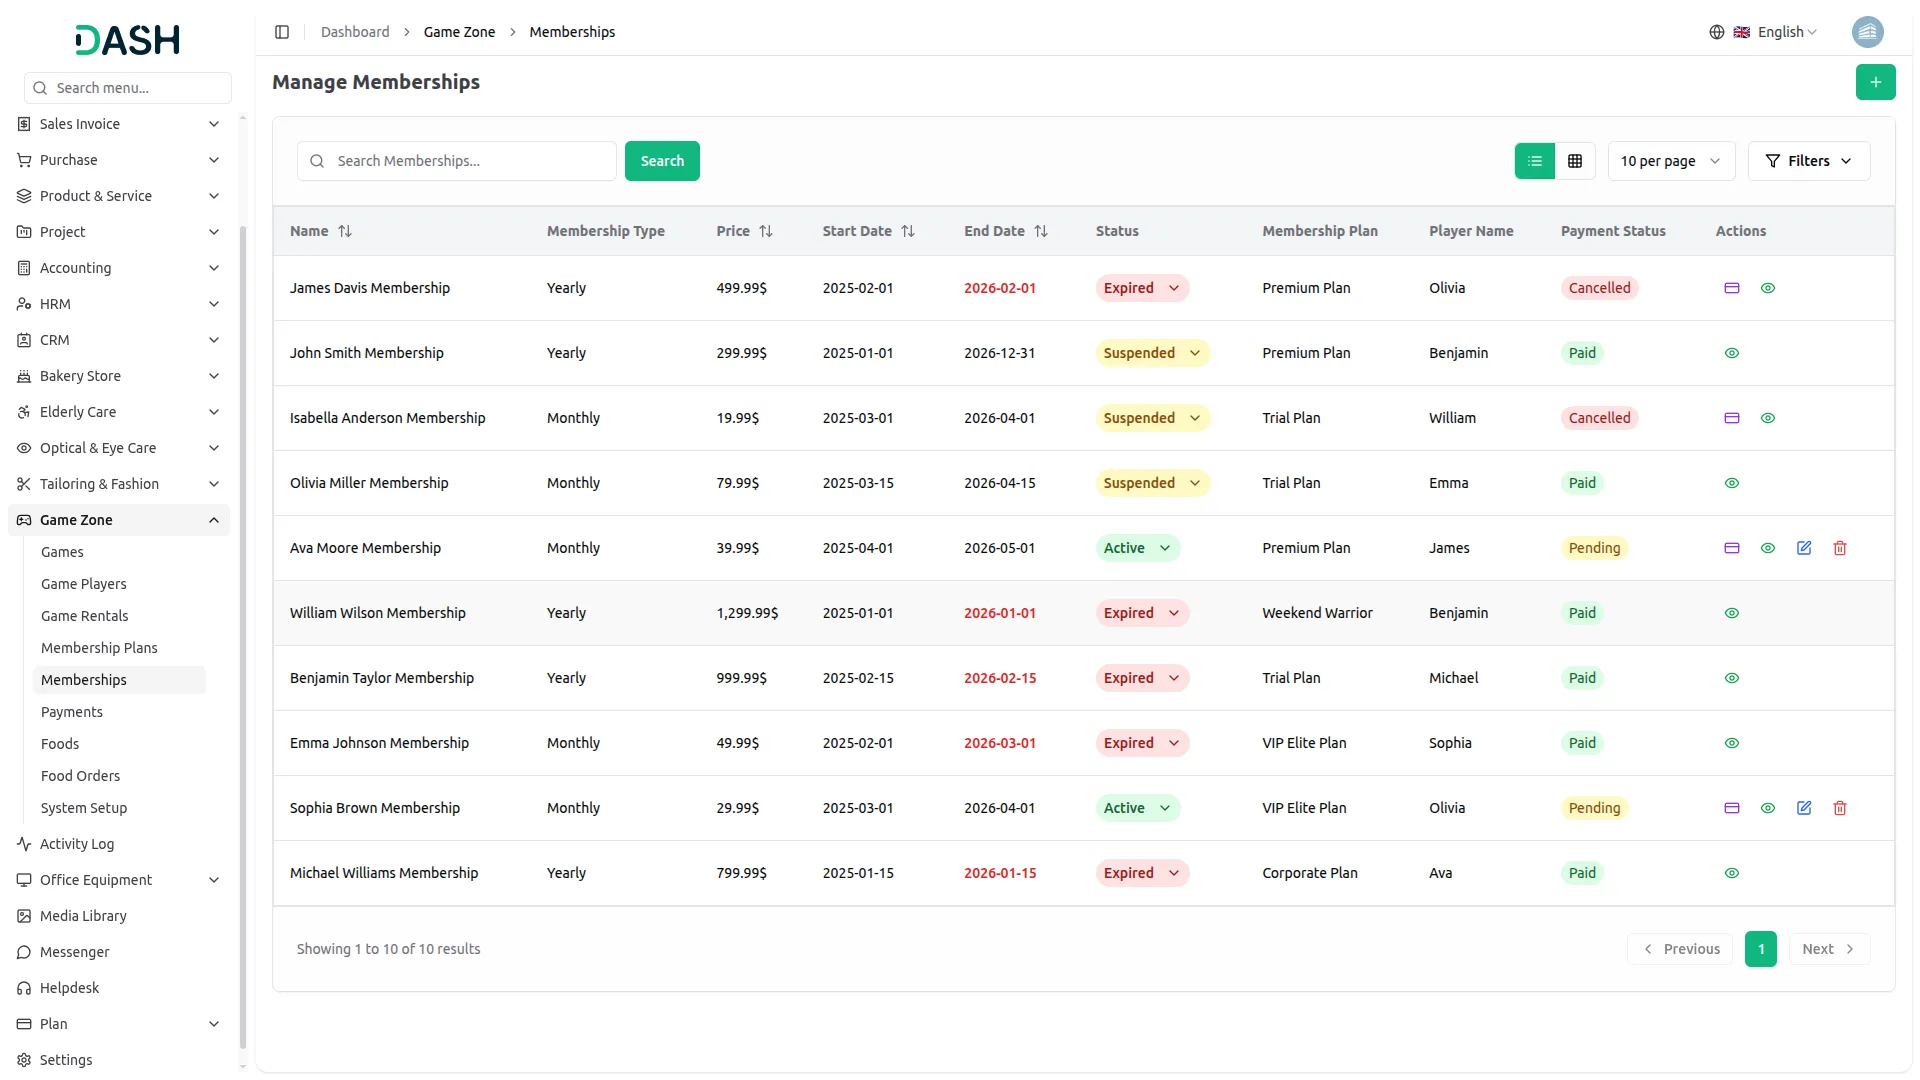Image resolution: width=1920 pixels, height=1080 pixels.
Task: Open Dashboard breadcrumb link
Action: tap(354, 32)
